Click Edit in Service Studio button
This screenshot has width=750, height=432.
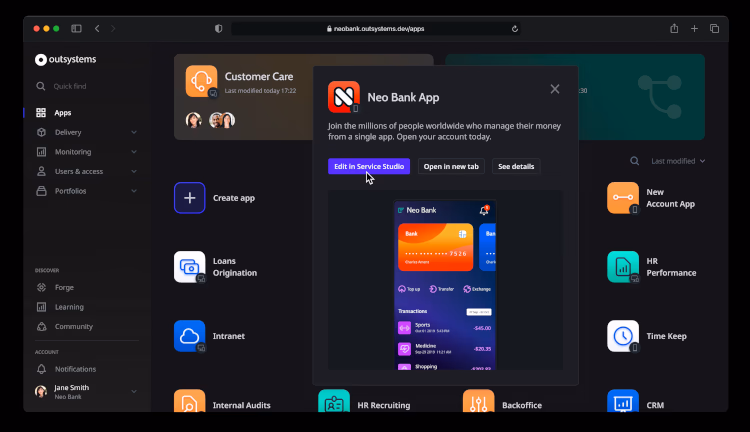369,166
